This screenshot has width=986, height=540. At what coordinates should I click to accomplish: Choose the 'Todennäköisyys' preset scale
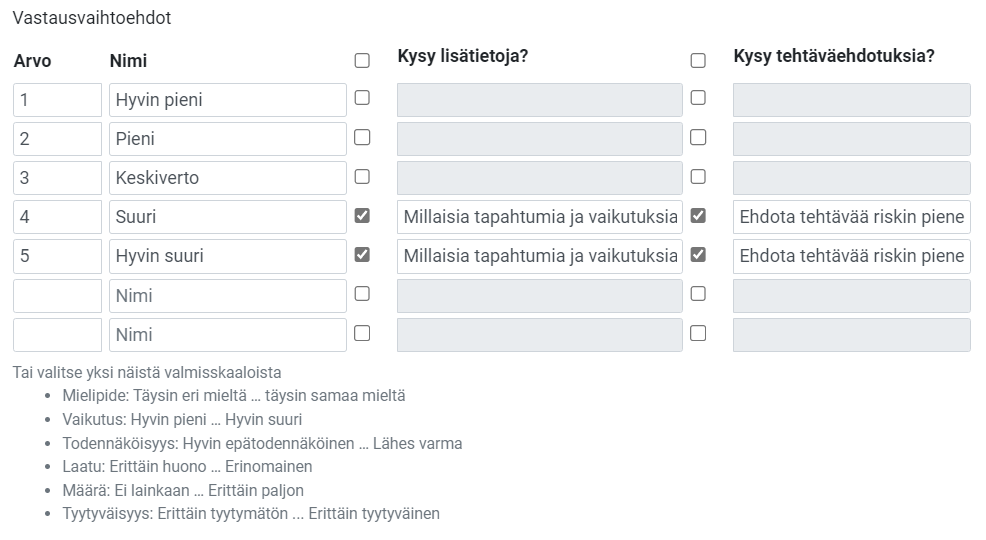click(x=261, y=443)
